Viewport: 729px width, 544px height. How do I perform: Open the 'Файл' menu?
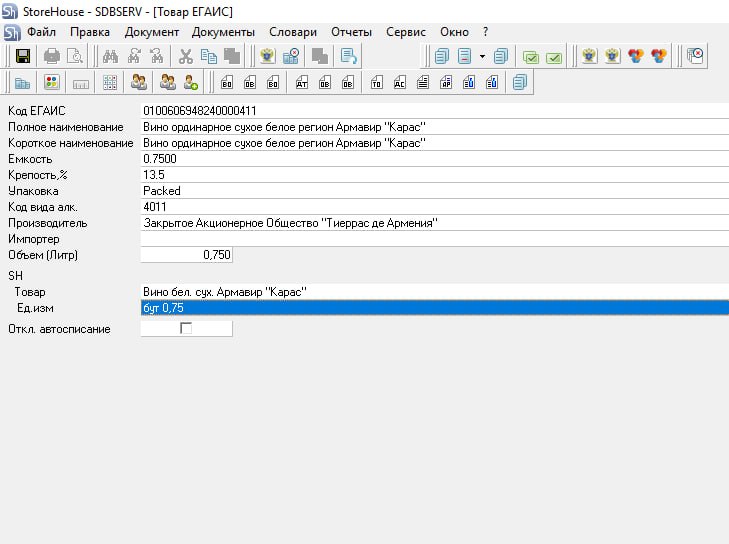coord(41,32)
